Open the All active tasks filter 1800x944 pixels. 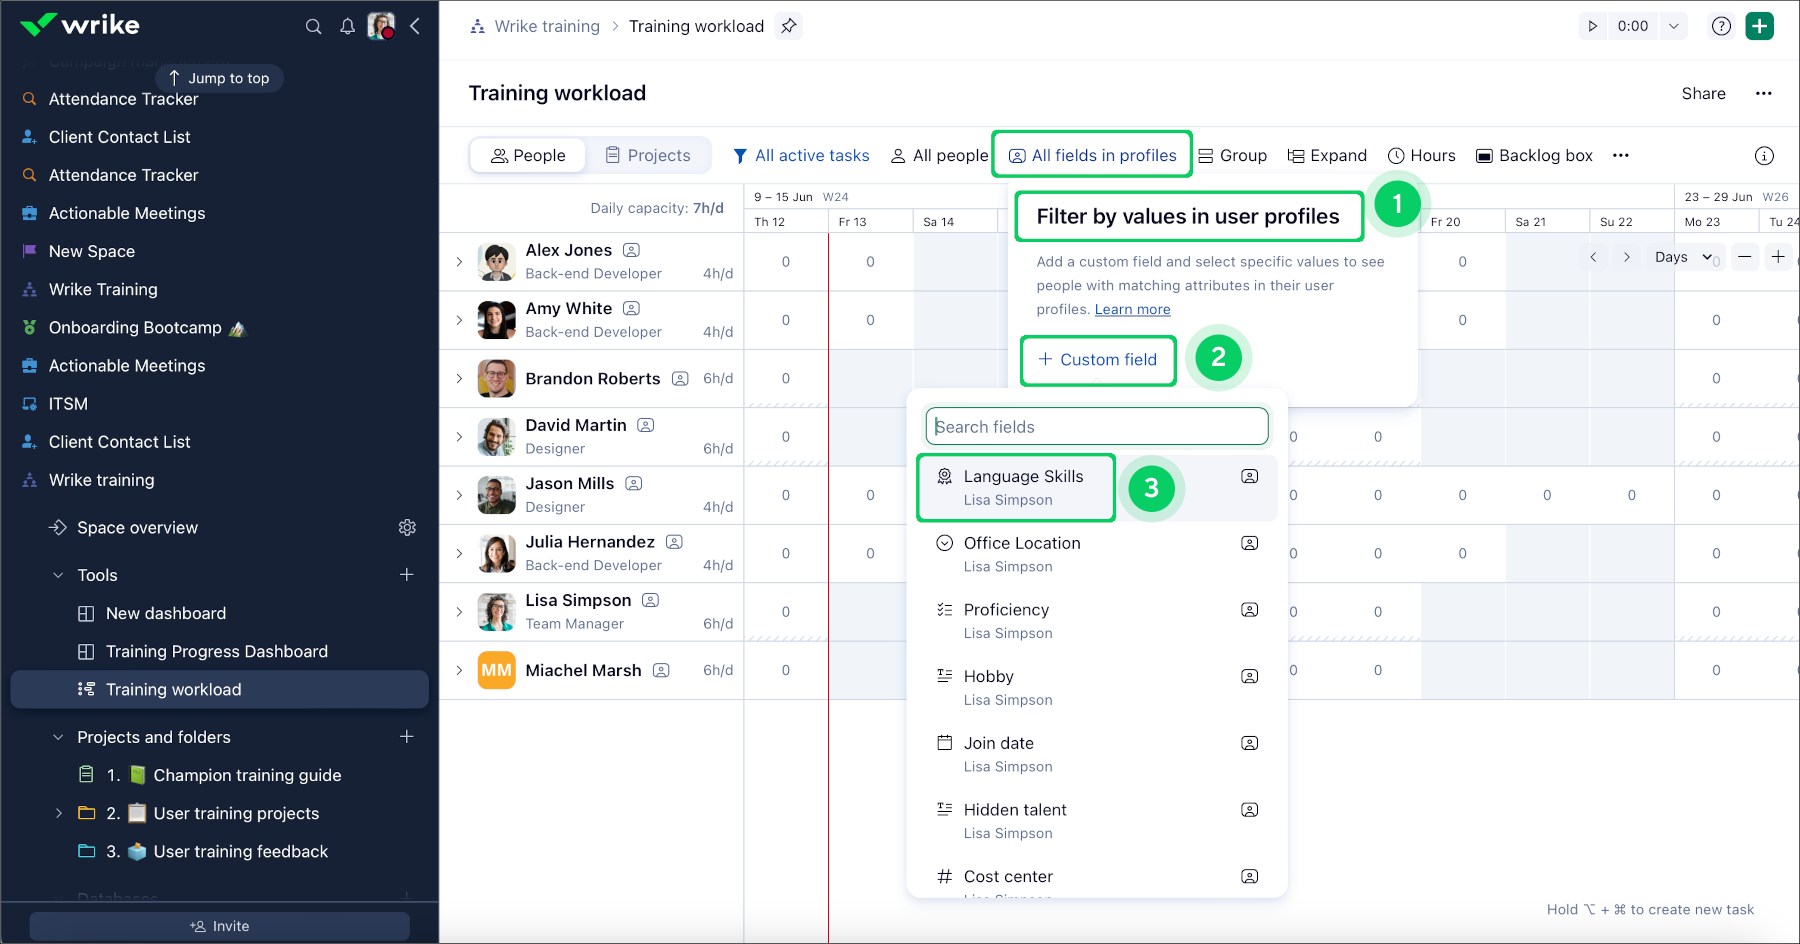801,155
